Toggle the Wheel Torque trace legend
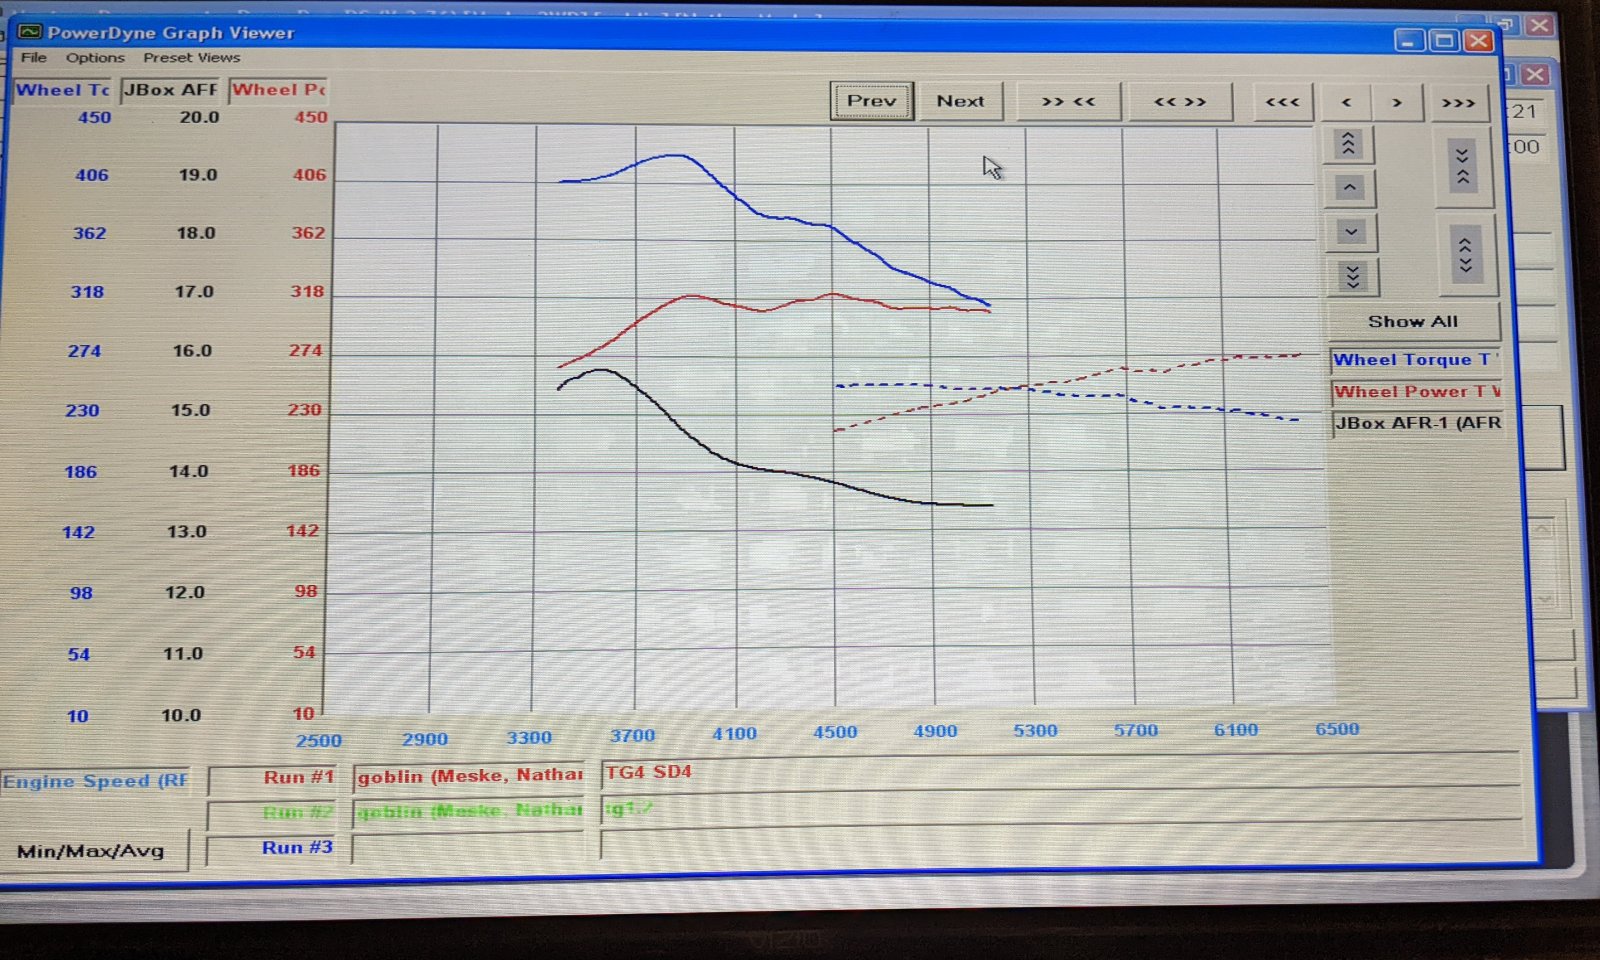Image resolution: width=1600 pixels, height=960 pixels. [x=1415, y=359]
